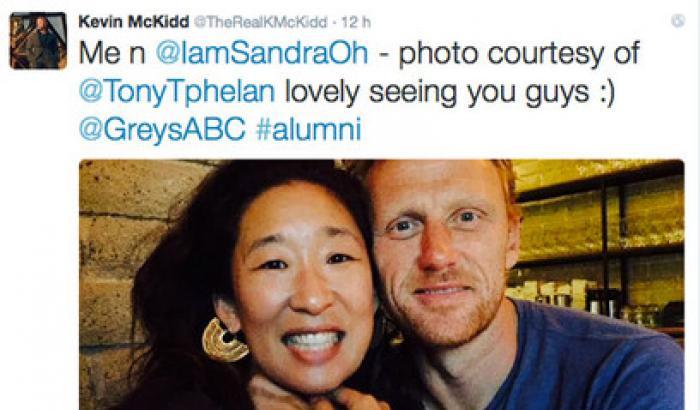Screen dimensions: 700x410
Task: Open the @GreysABC mention
Action: click(162, 129)
